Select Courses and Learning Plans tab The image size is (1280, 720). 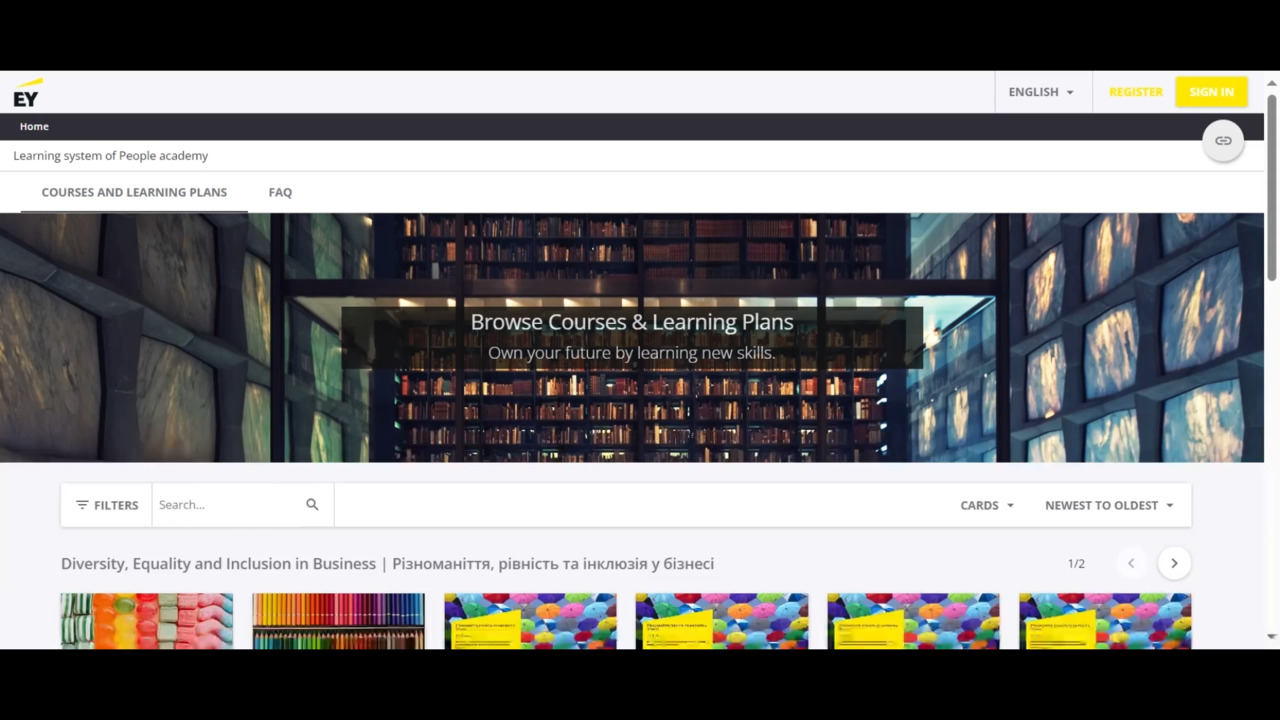coord(134,192)
